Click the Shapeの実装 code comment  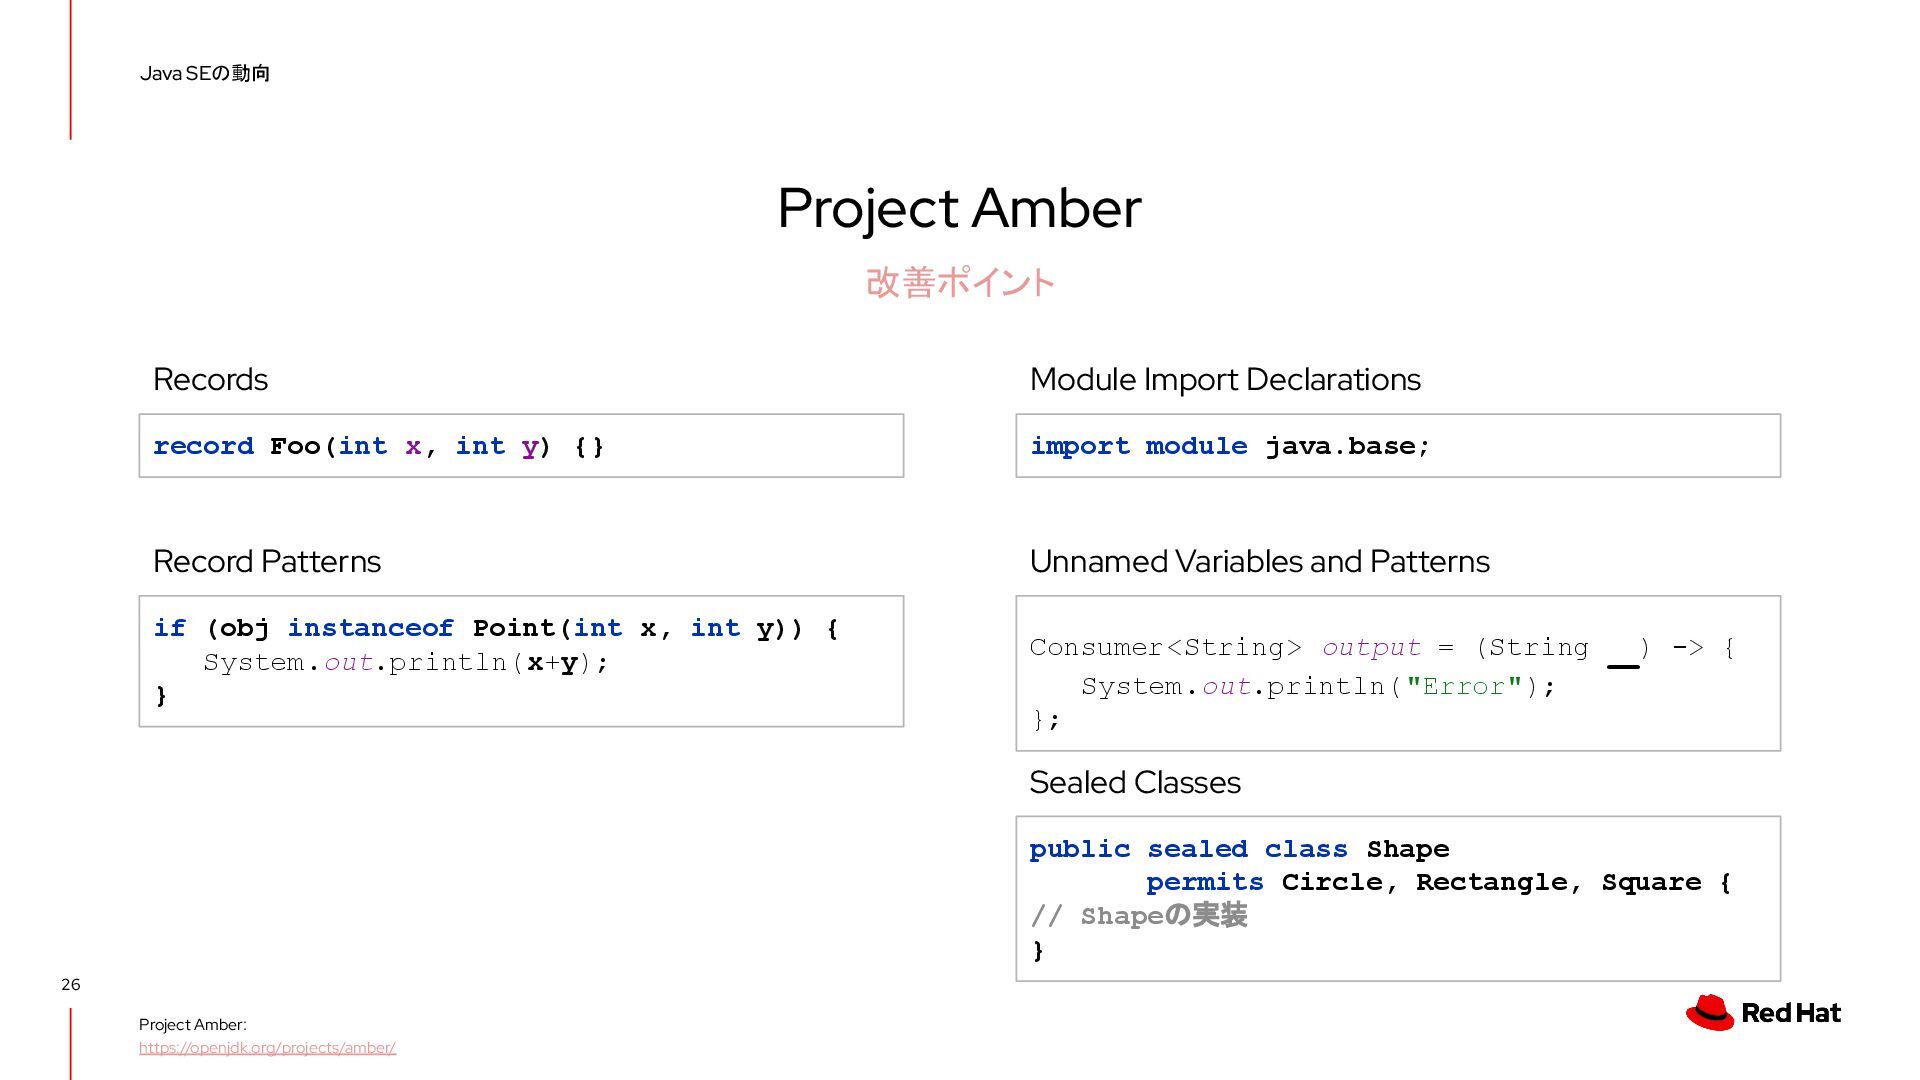pyautogui.click(x=1138, y=916)
